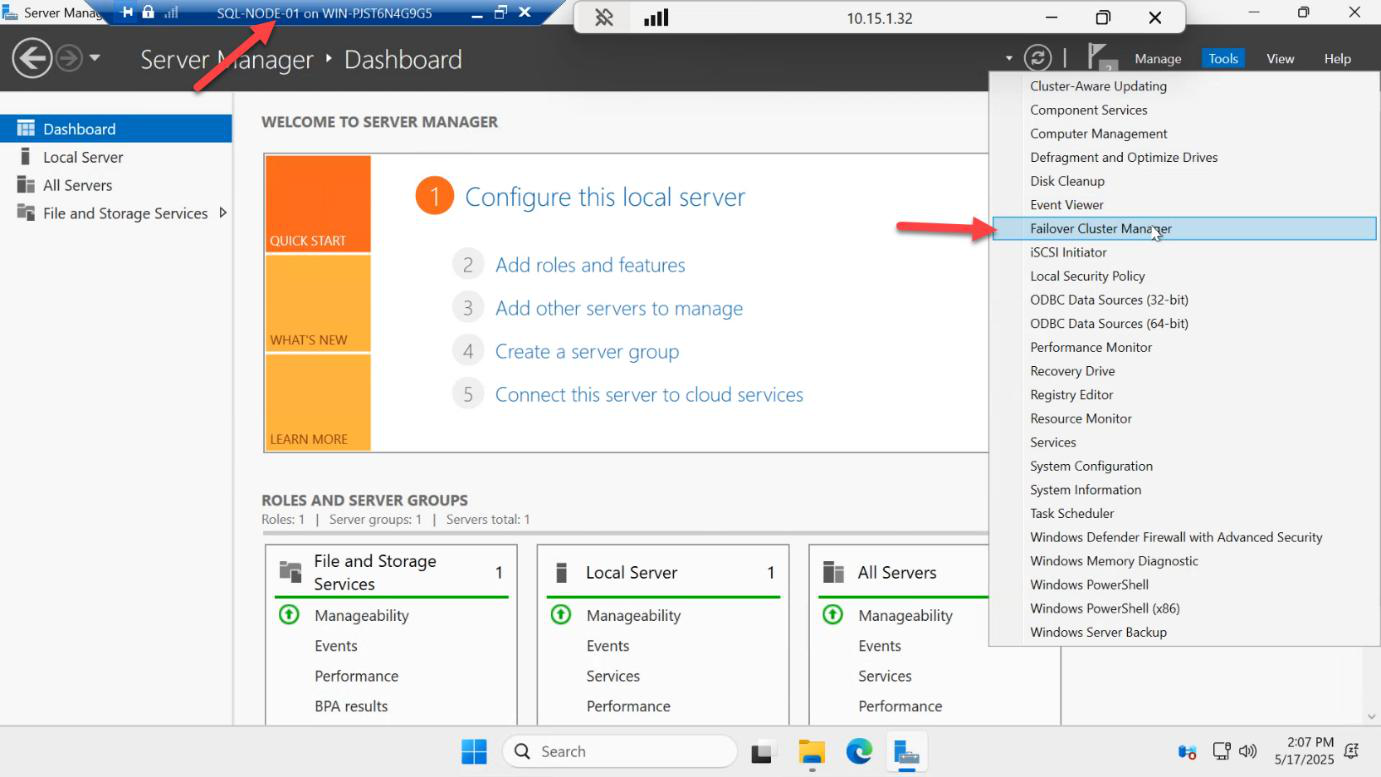
Task: Click Add other servers to manage
Action: pyautogui.click(x=619, y=309)
